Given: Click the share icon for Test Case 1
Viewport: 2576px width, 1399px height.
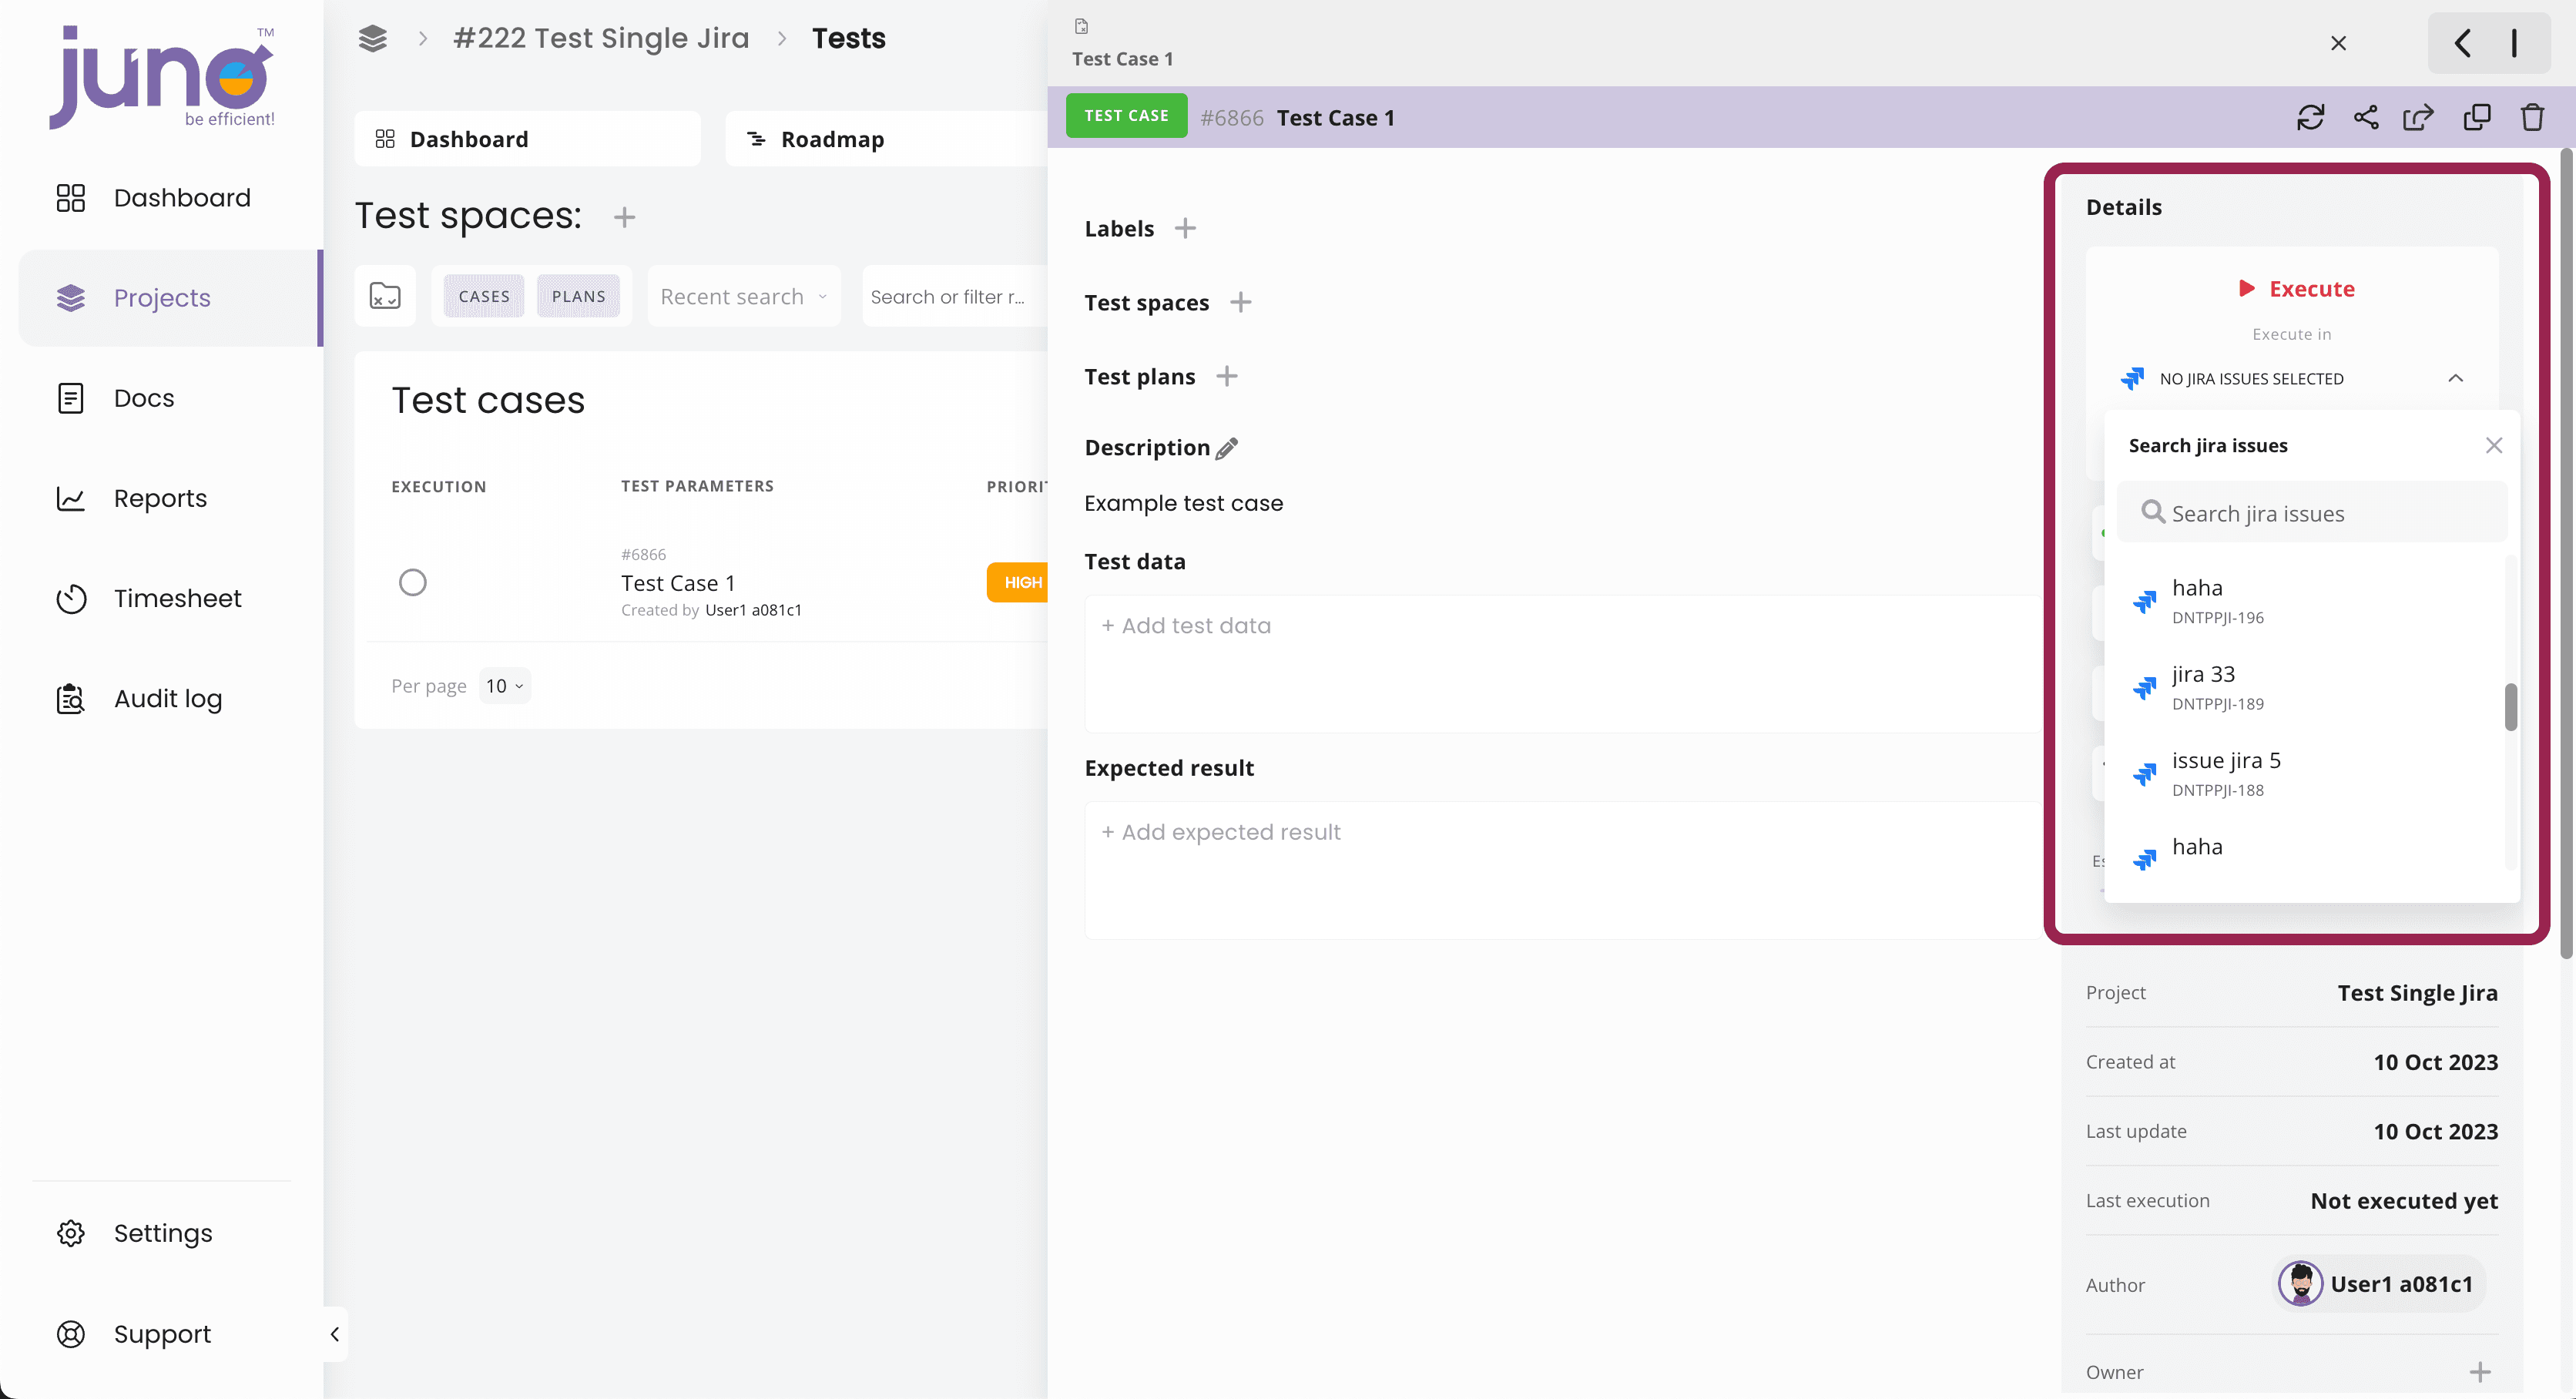Looking at the screenshot, I should [x=2366, y=118].
